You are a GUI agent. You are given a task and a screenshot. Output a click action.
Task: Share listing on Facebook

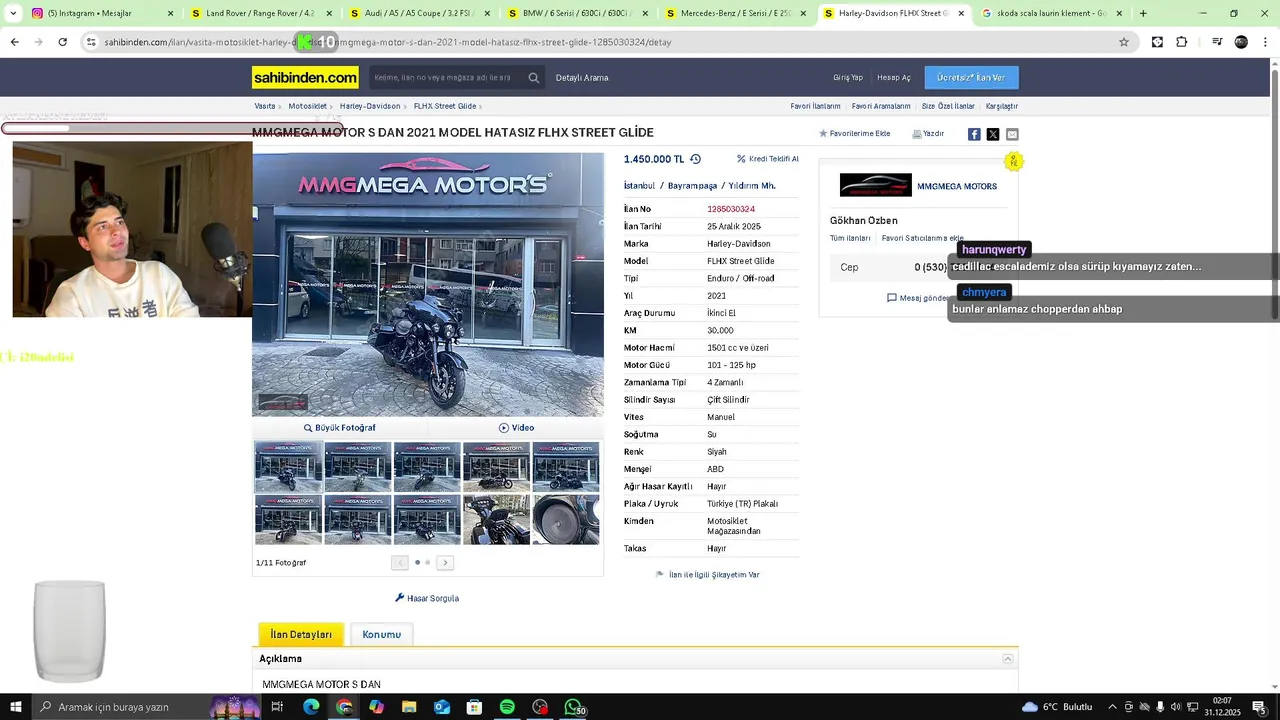tap(974, 134)
